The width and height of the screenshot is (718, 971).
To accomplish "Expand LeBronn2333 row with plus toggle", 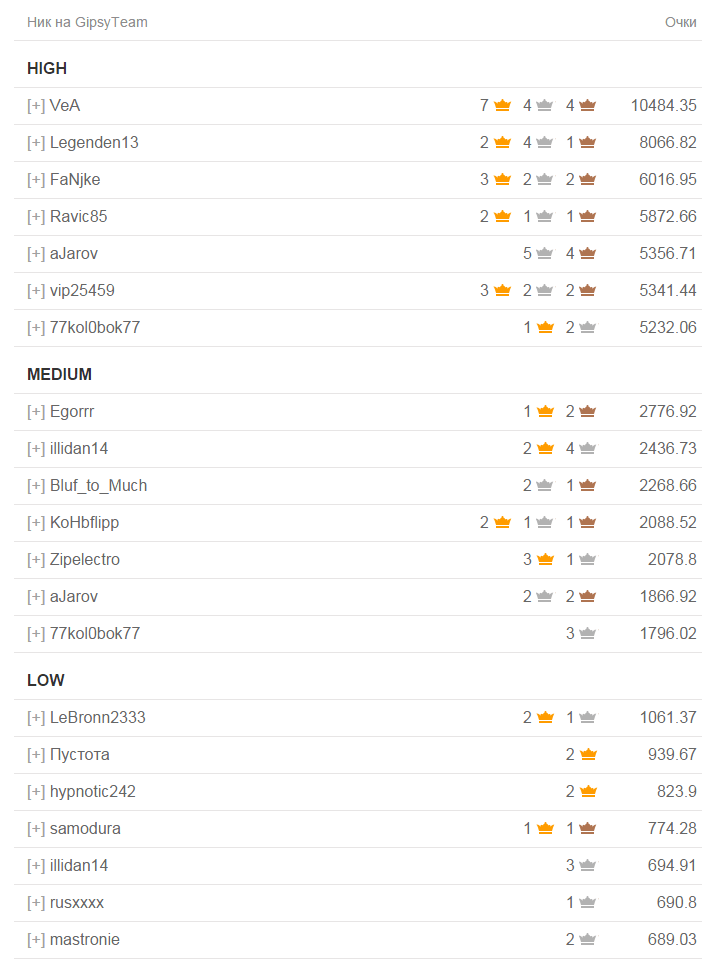I will (36, 718).
